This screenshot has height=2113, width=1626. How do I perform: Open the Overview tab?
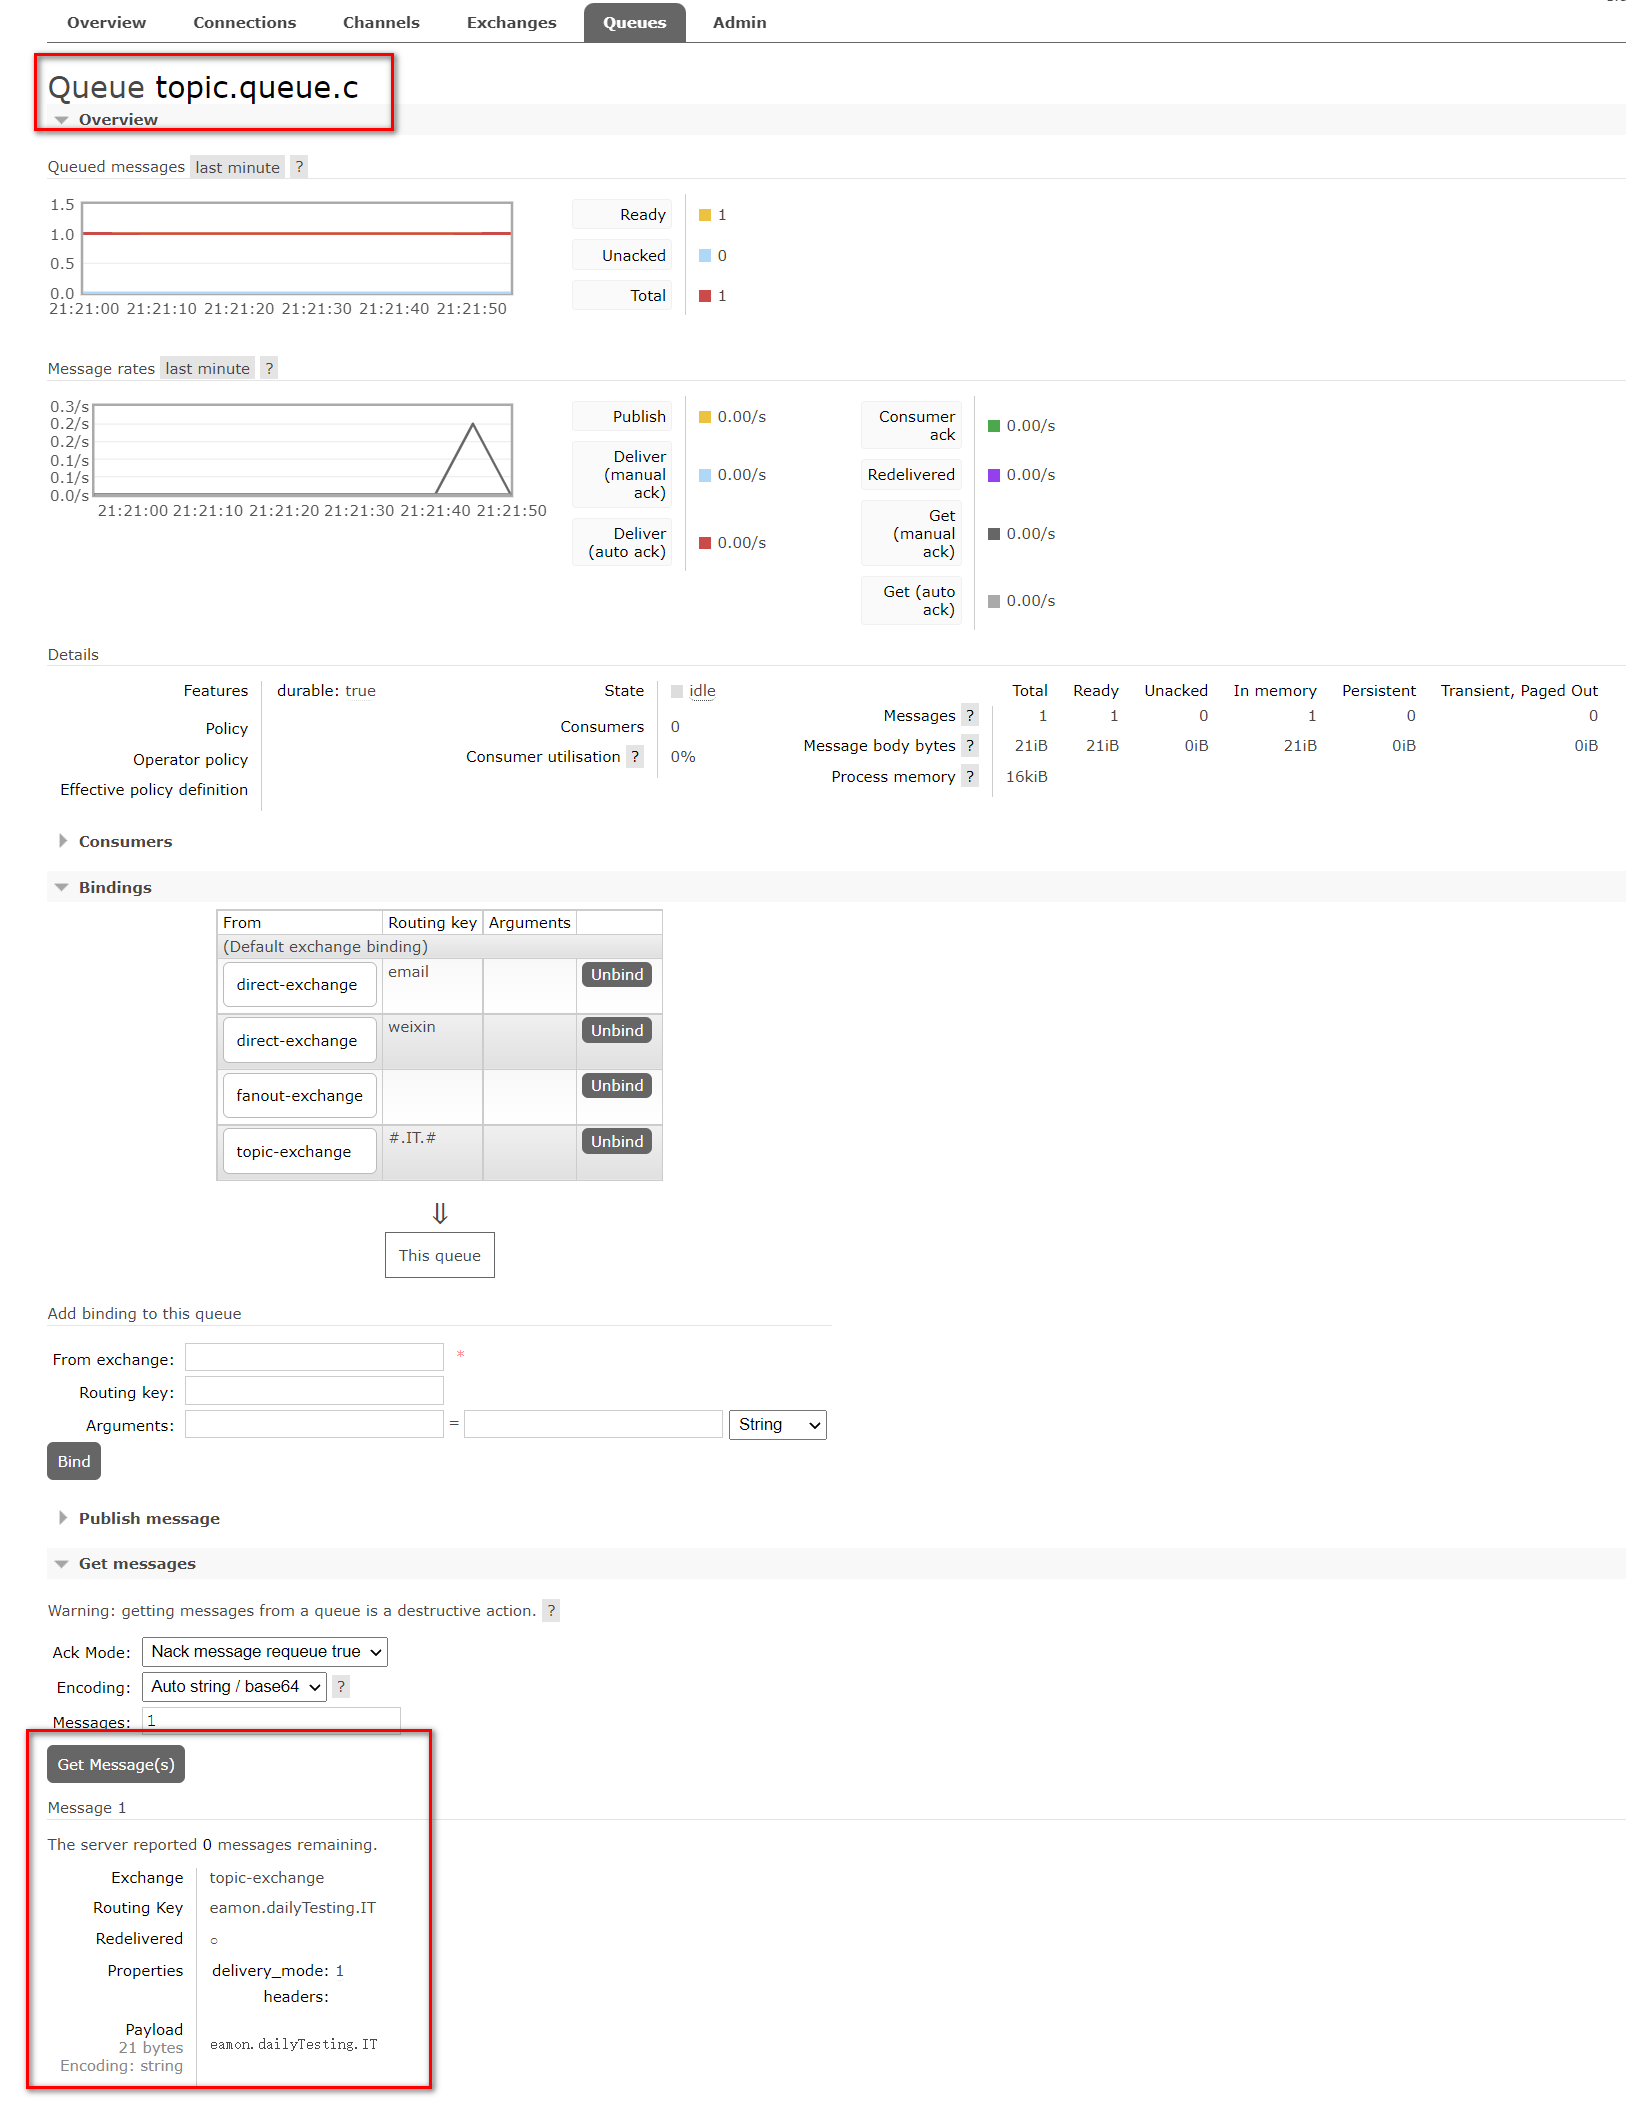pyautogui.click(x=106, y=22)
